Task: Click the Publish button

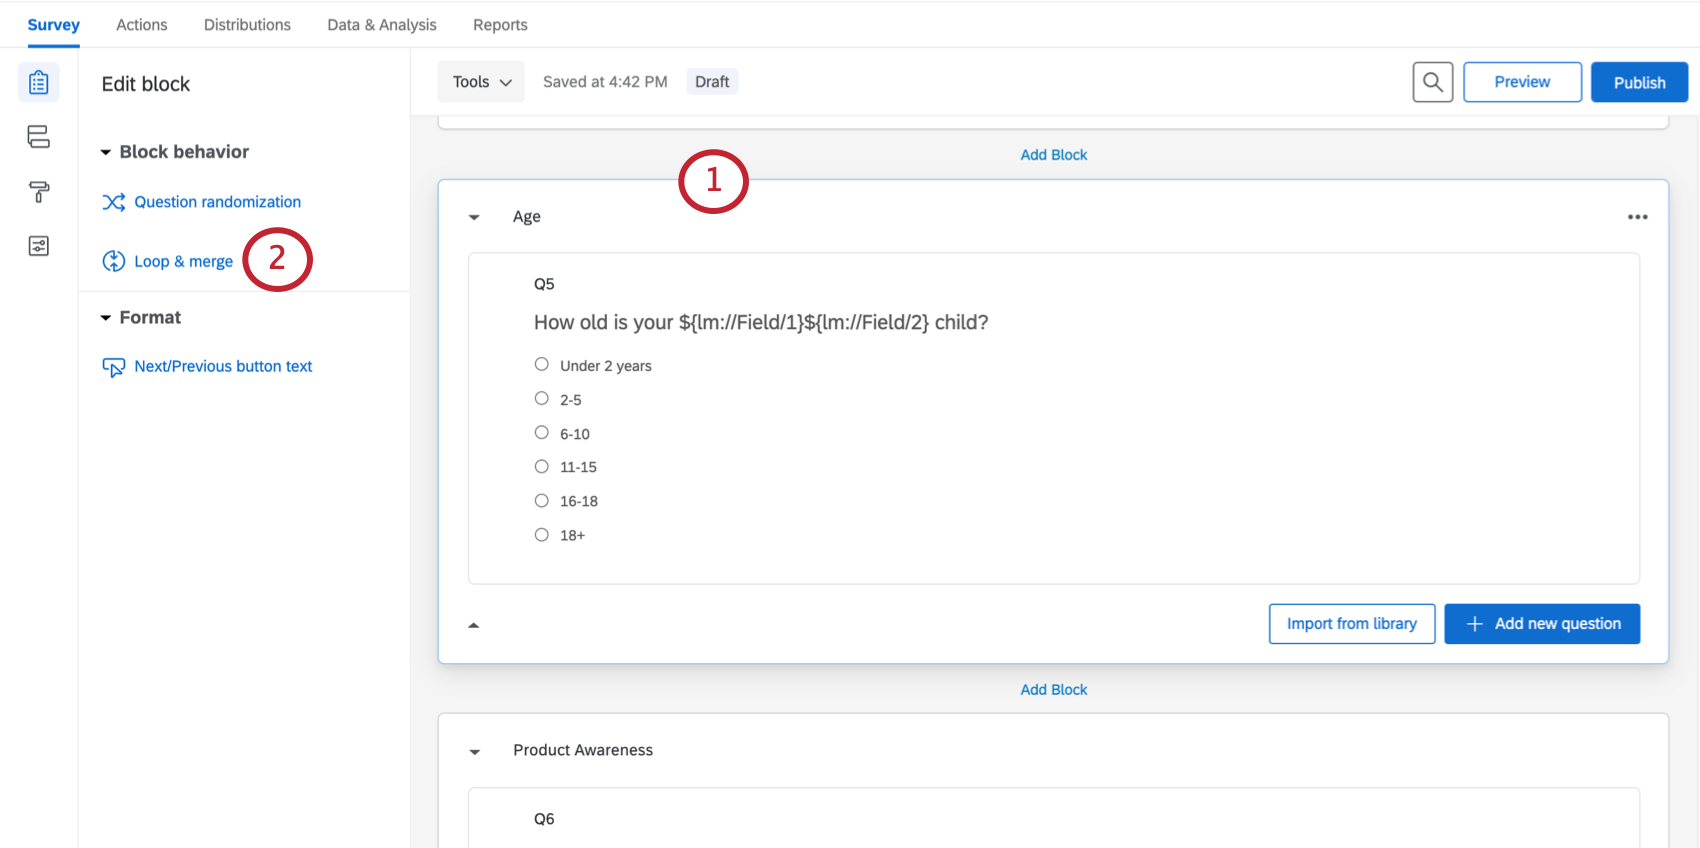Action: pyautogui.click(x=1639, y=82)
